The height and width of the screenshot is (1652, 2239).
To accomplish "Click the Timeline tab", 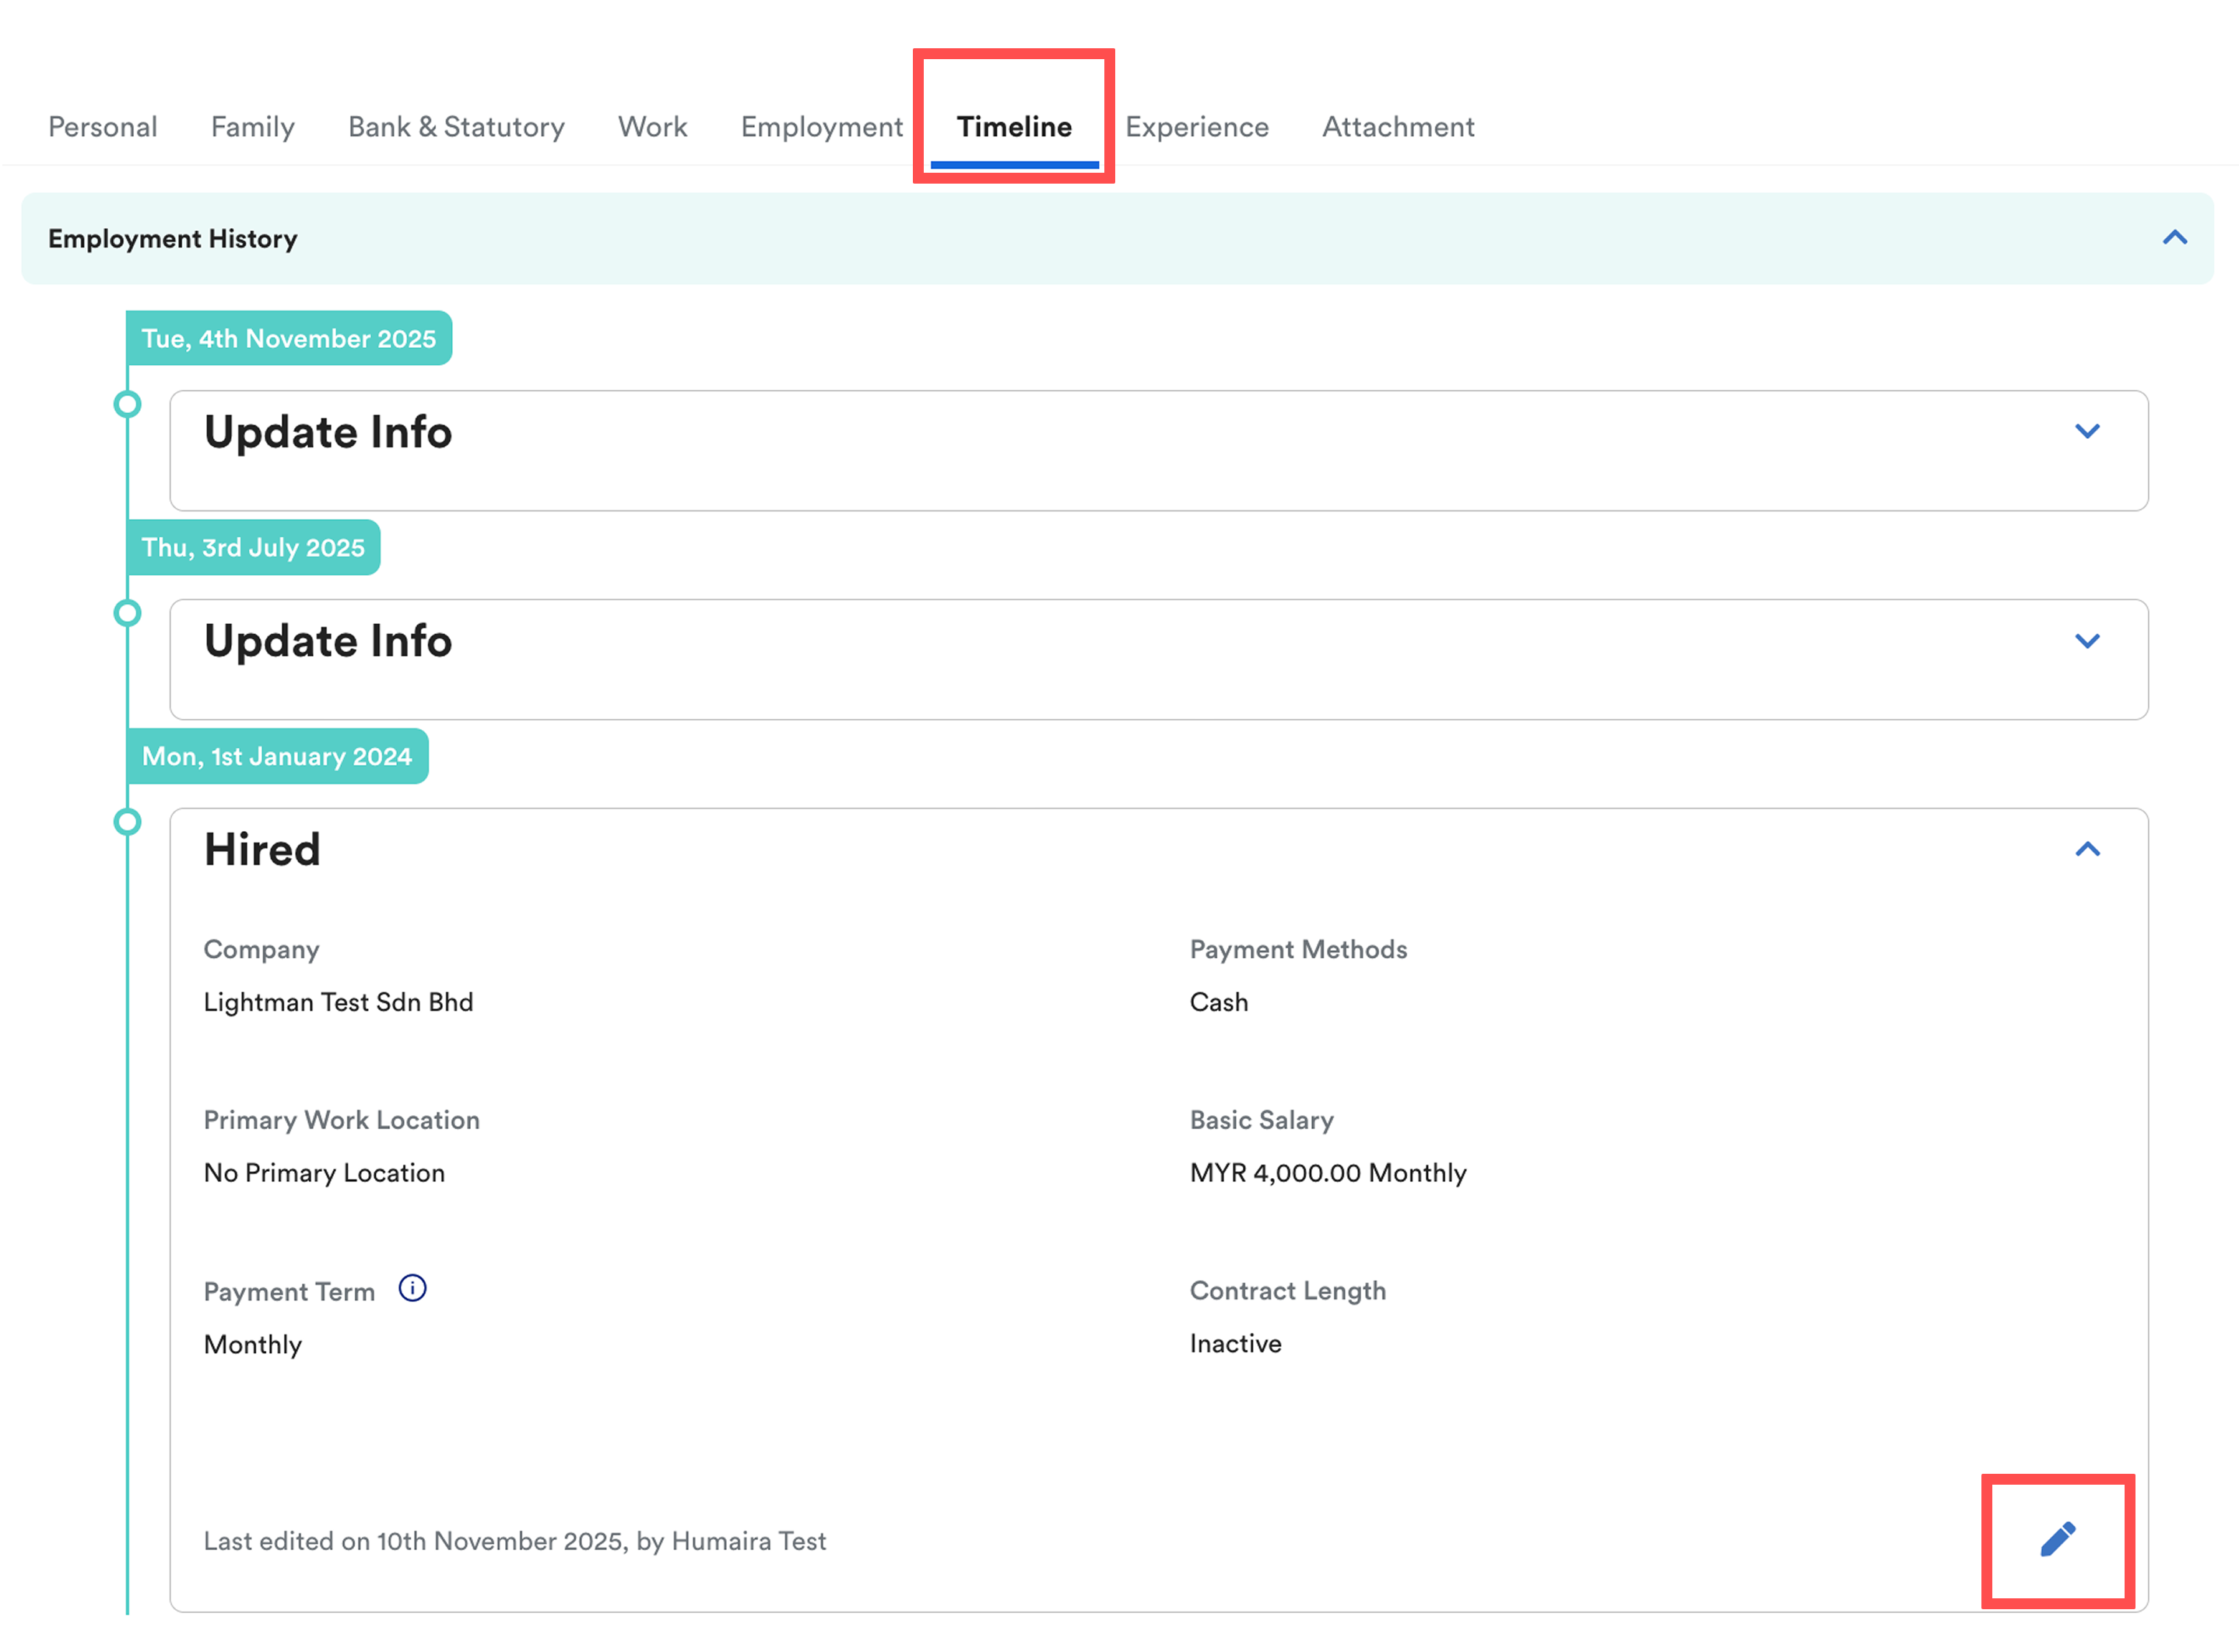I will [1013, 127].
